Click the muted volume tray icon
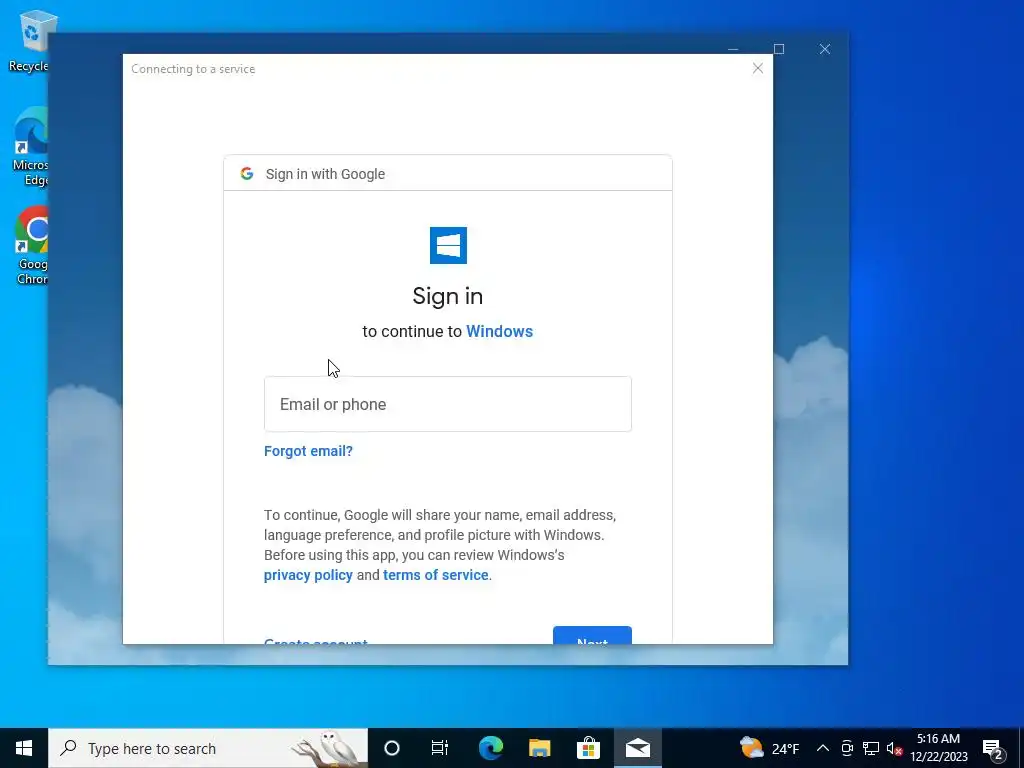The width and height of the screenshot is (1024, 768). (894, 748)
